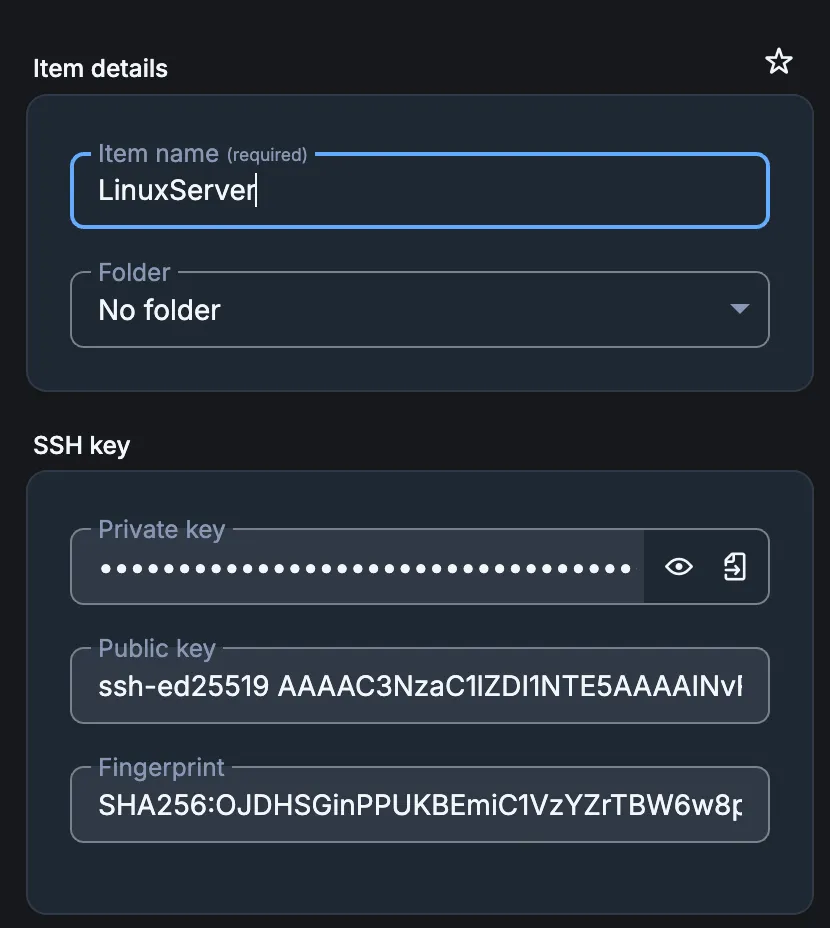
Task: Click the "AAAAC3NzaC1" portion of the public key
Action: click(350, 687)
